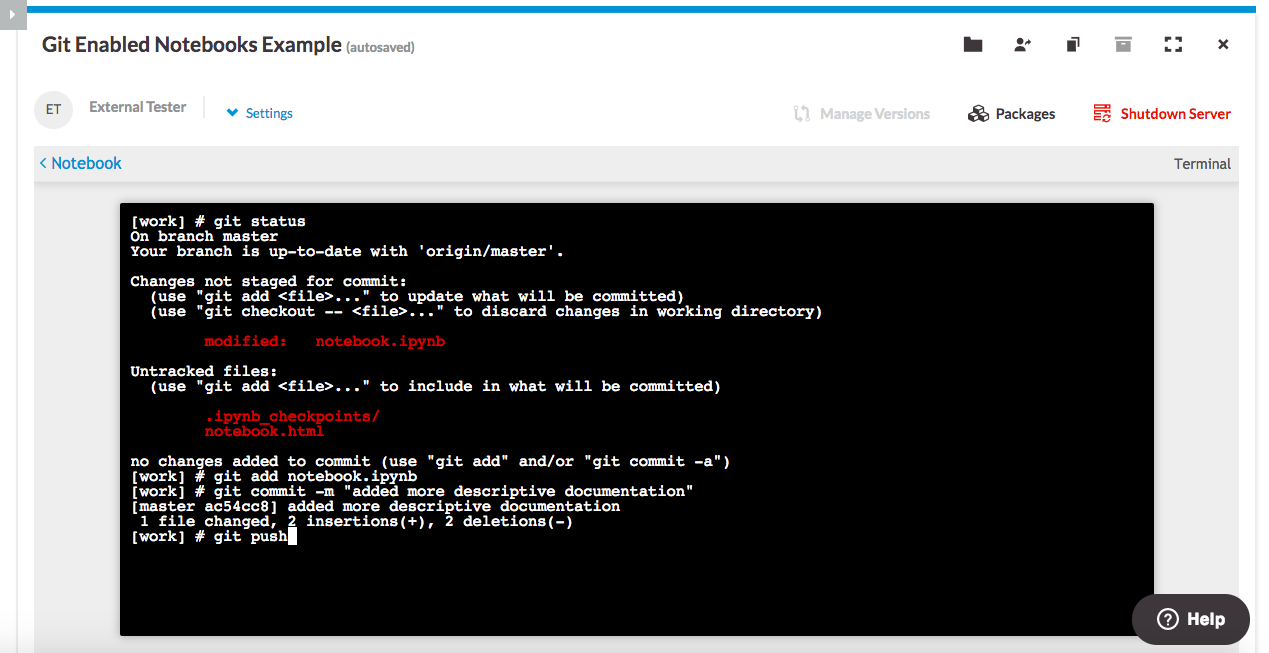1269x653 pixels.
Task: Close the notebook with the X icon
Action: coord(1223,45)
